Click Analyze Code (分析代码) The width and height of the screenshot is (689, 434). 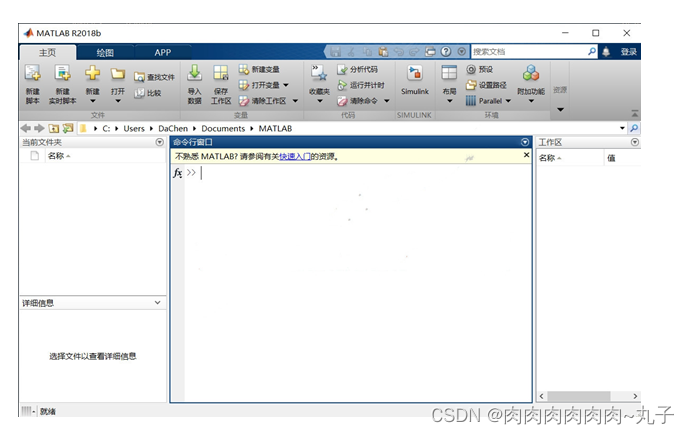[x=357, y=69]
